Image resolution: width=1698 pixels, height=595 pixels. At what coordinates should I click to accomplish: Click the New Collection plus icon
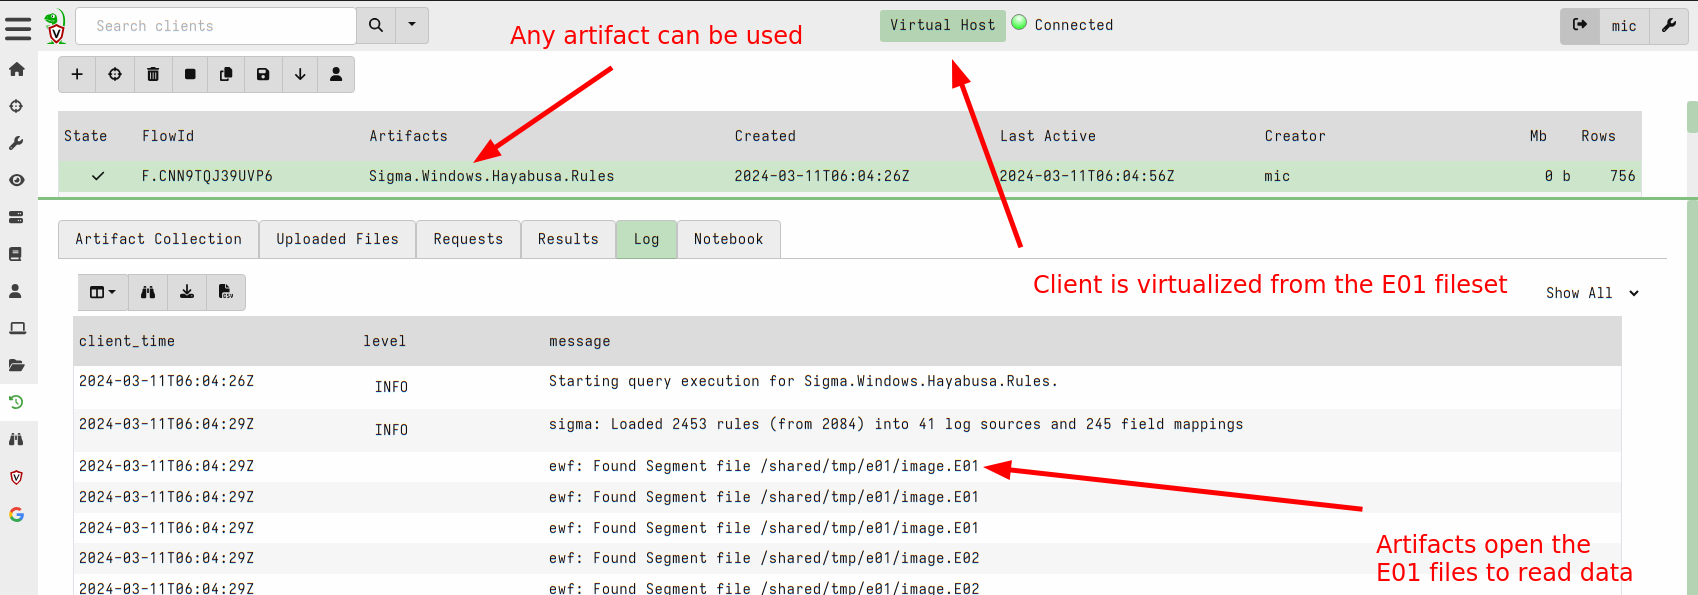(x=77, y=75)
